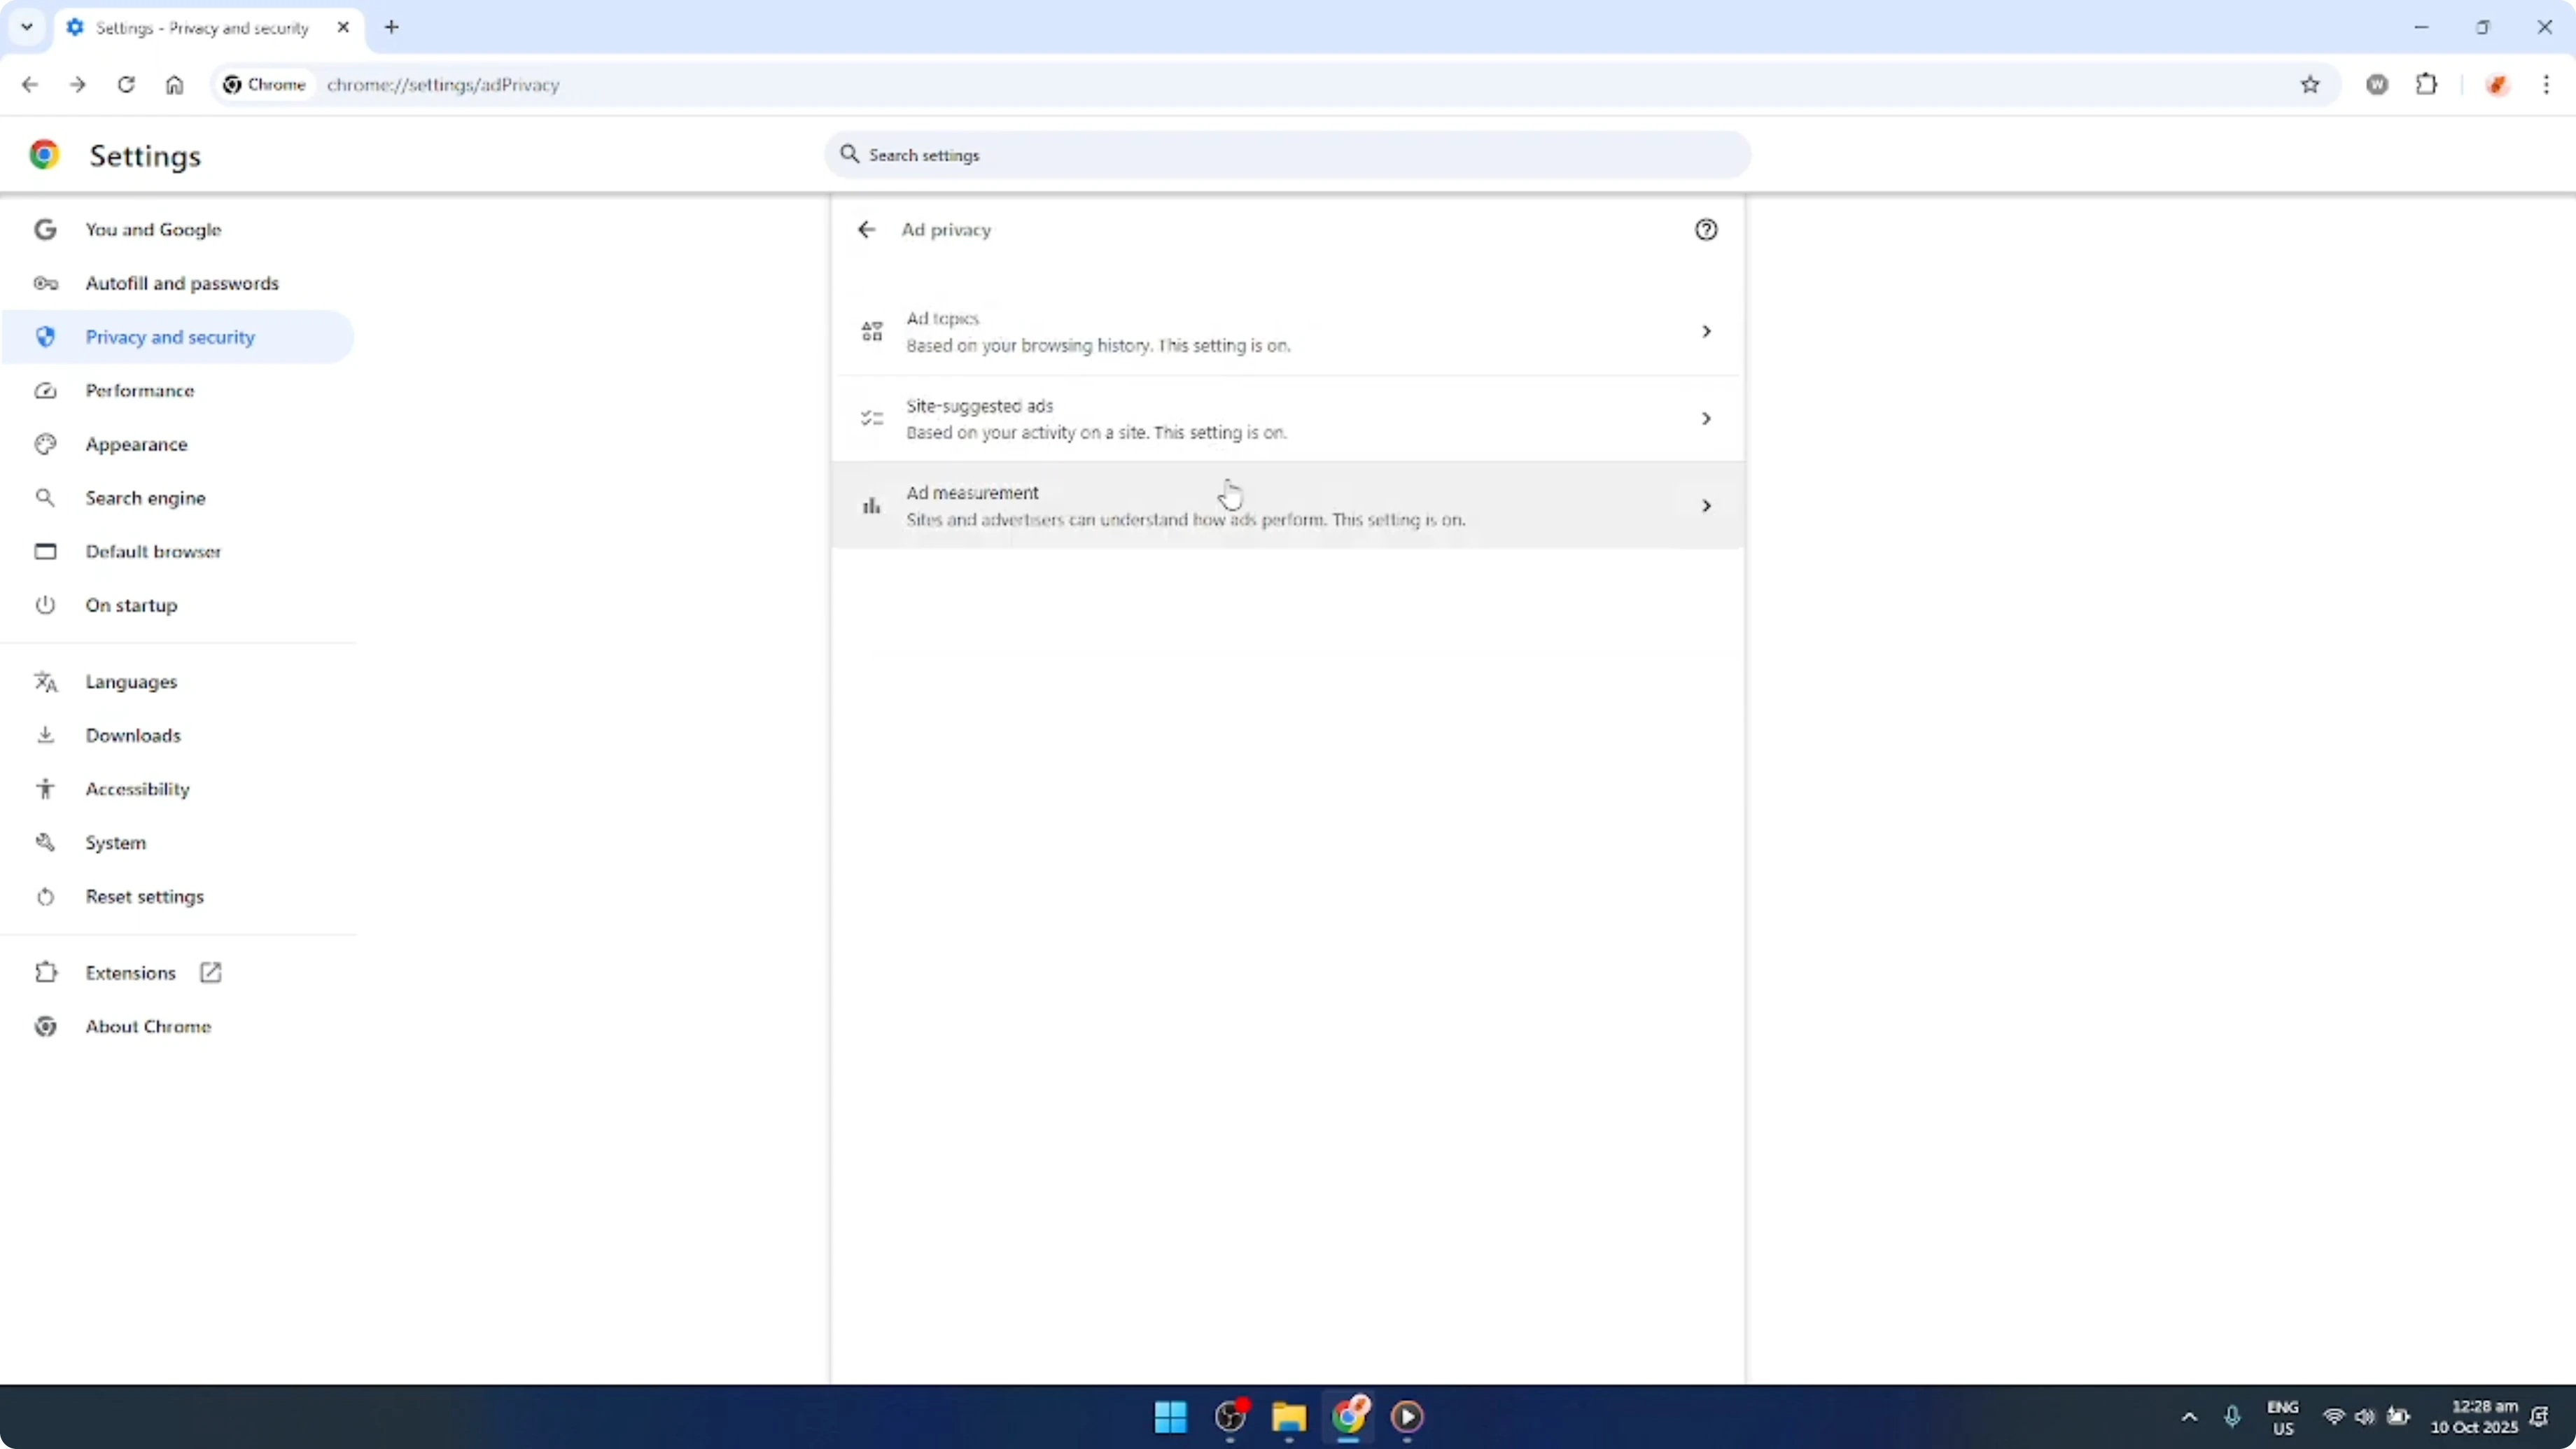Click the browser home icon
The image size is (2576, 1449).
[x=174, y=85]
